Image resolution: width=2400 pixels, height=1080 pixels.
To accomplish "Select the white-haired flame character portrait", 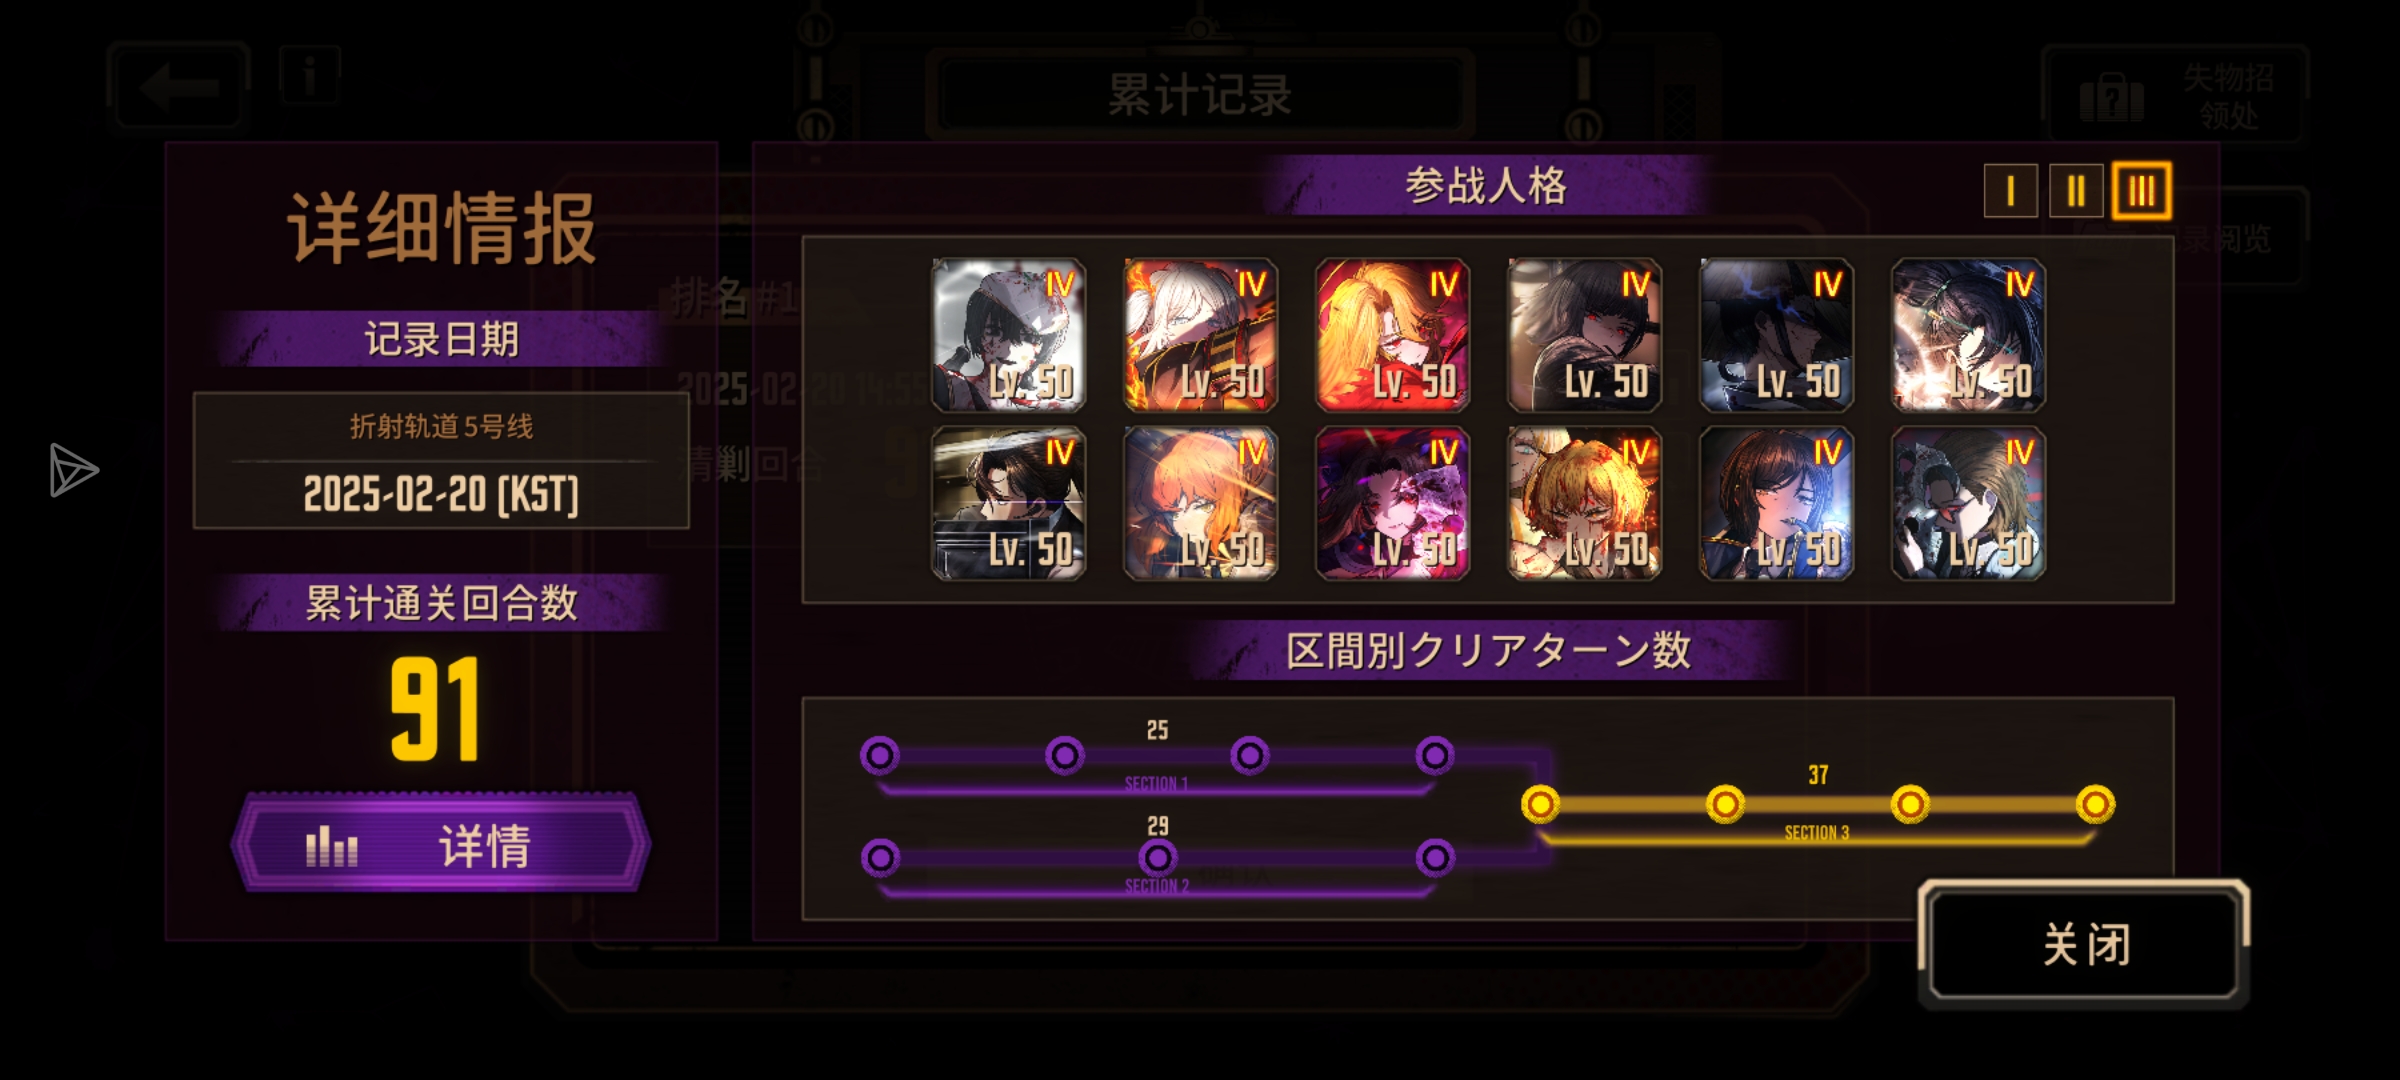I will pos(1200,335).
